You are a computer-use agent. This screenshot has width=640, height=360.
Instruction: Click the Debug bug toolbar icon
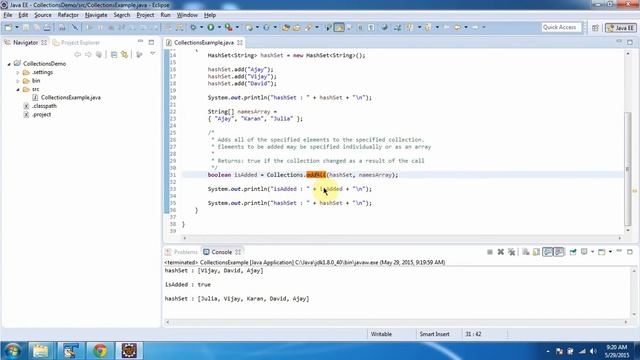click(193, 27)
